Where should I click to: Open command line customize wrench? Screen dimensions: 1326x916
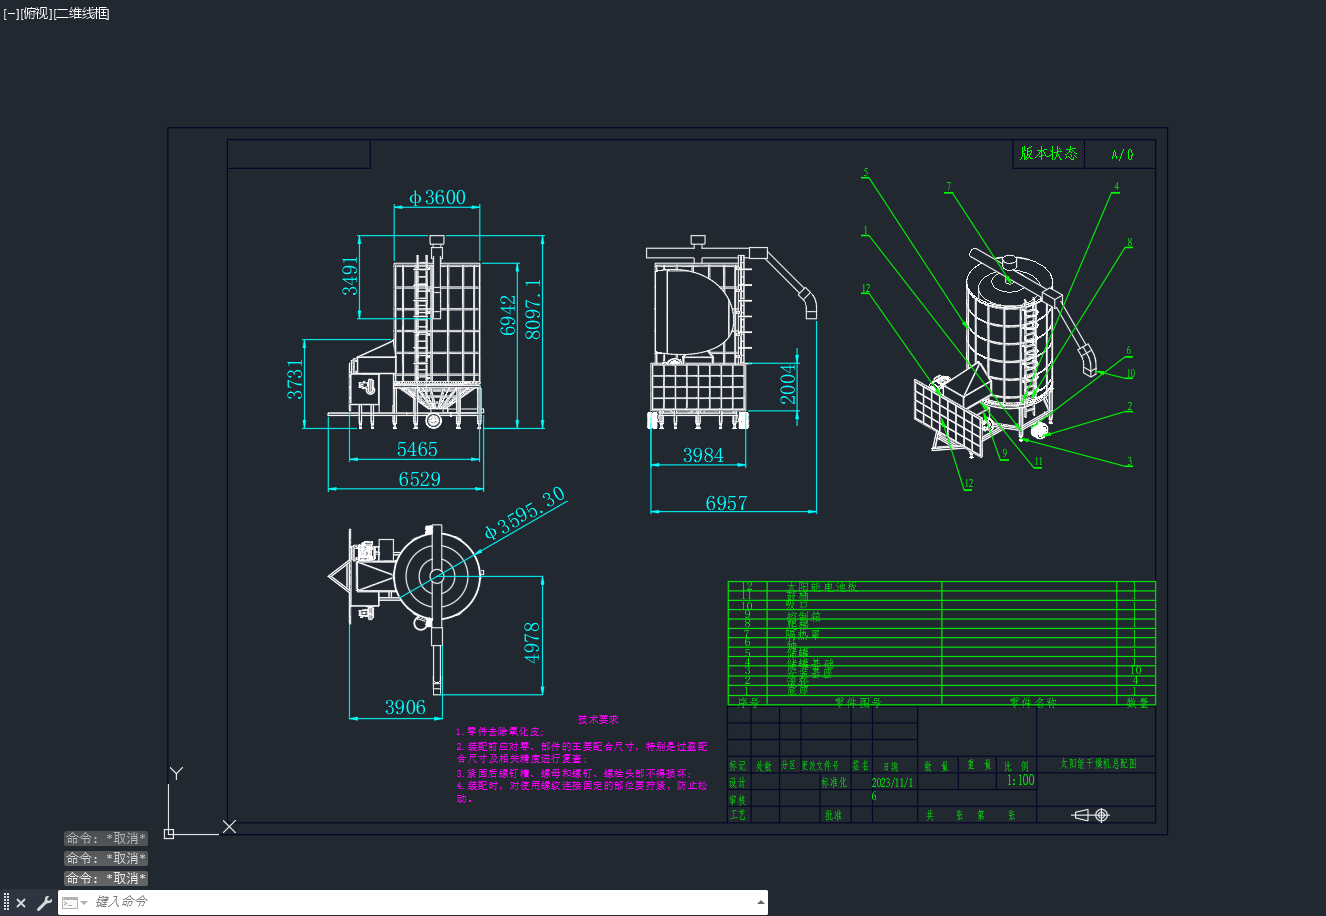coord(44,903)
